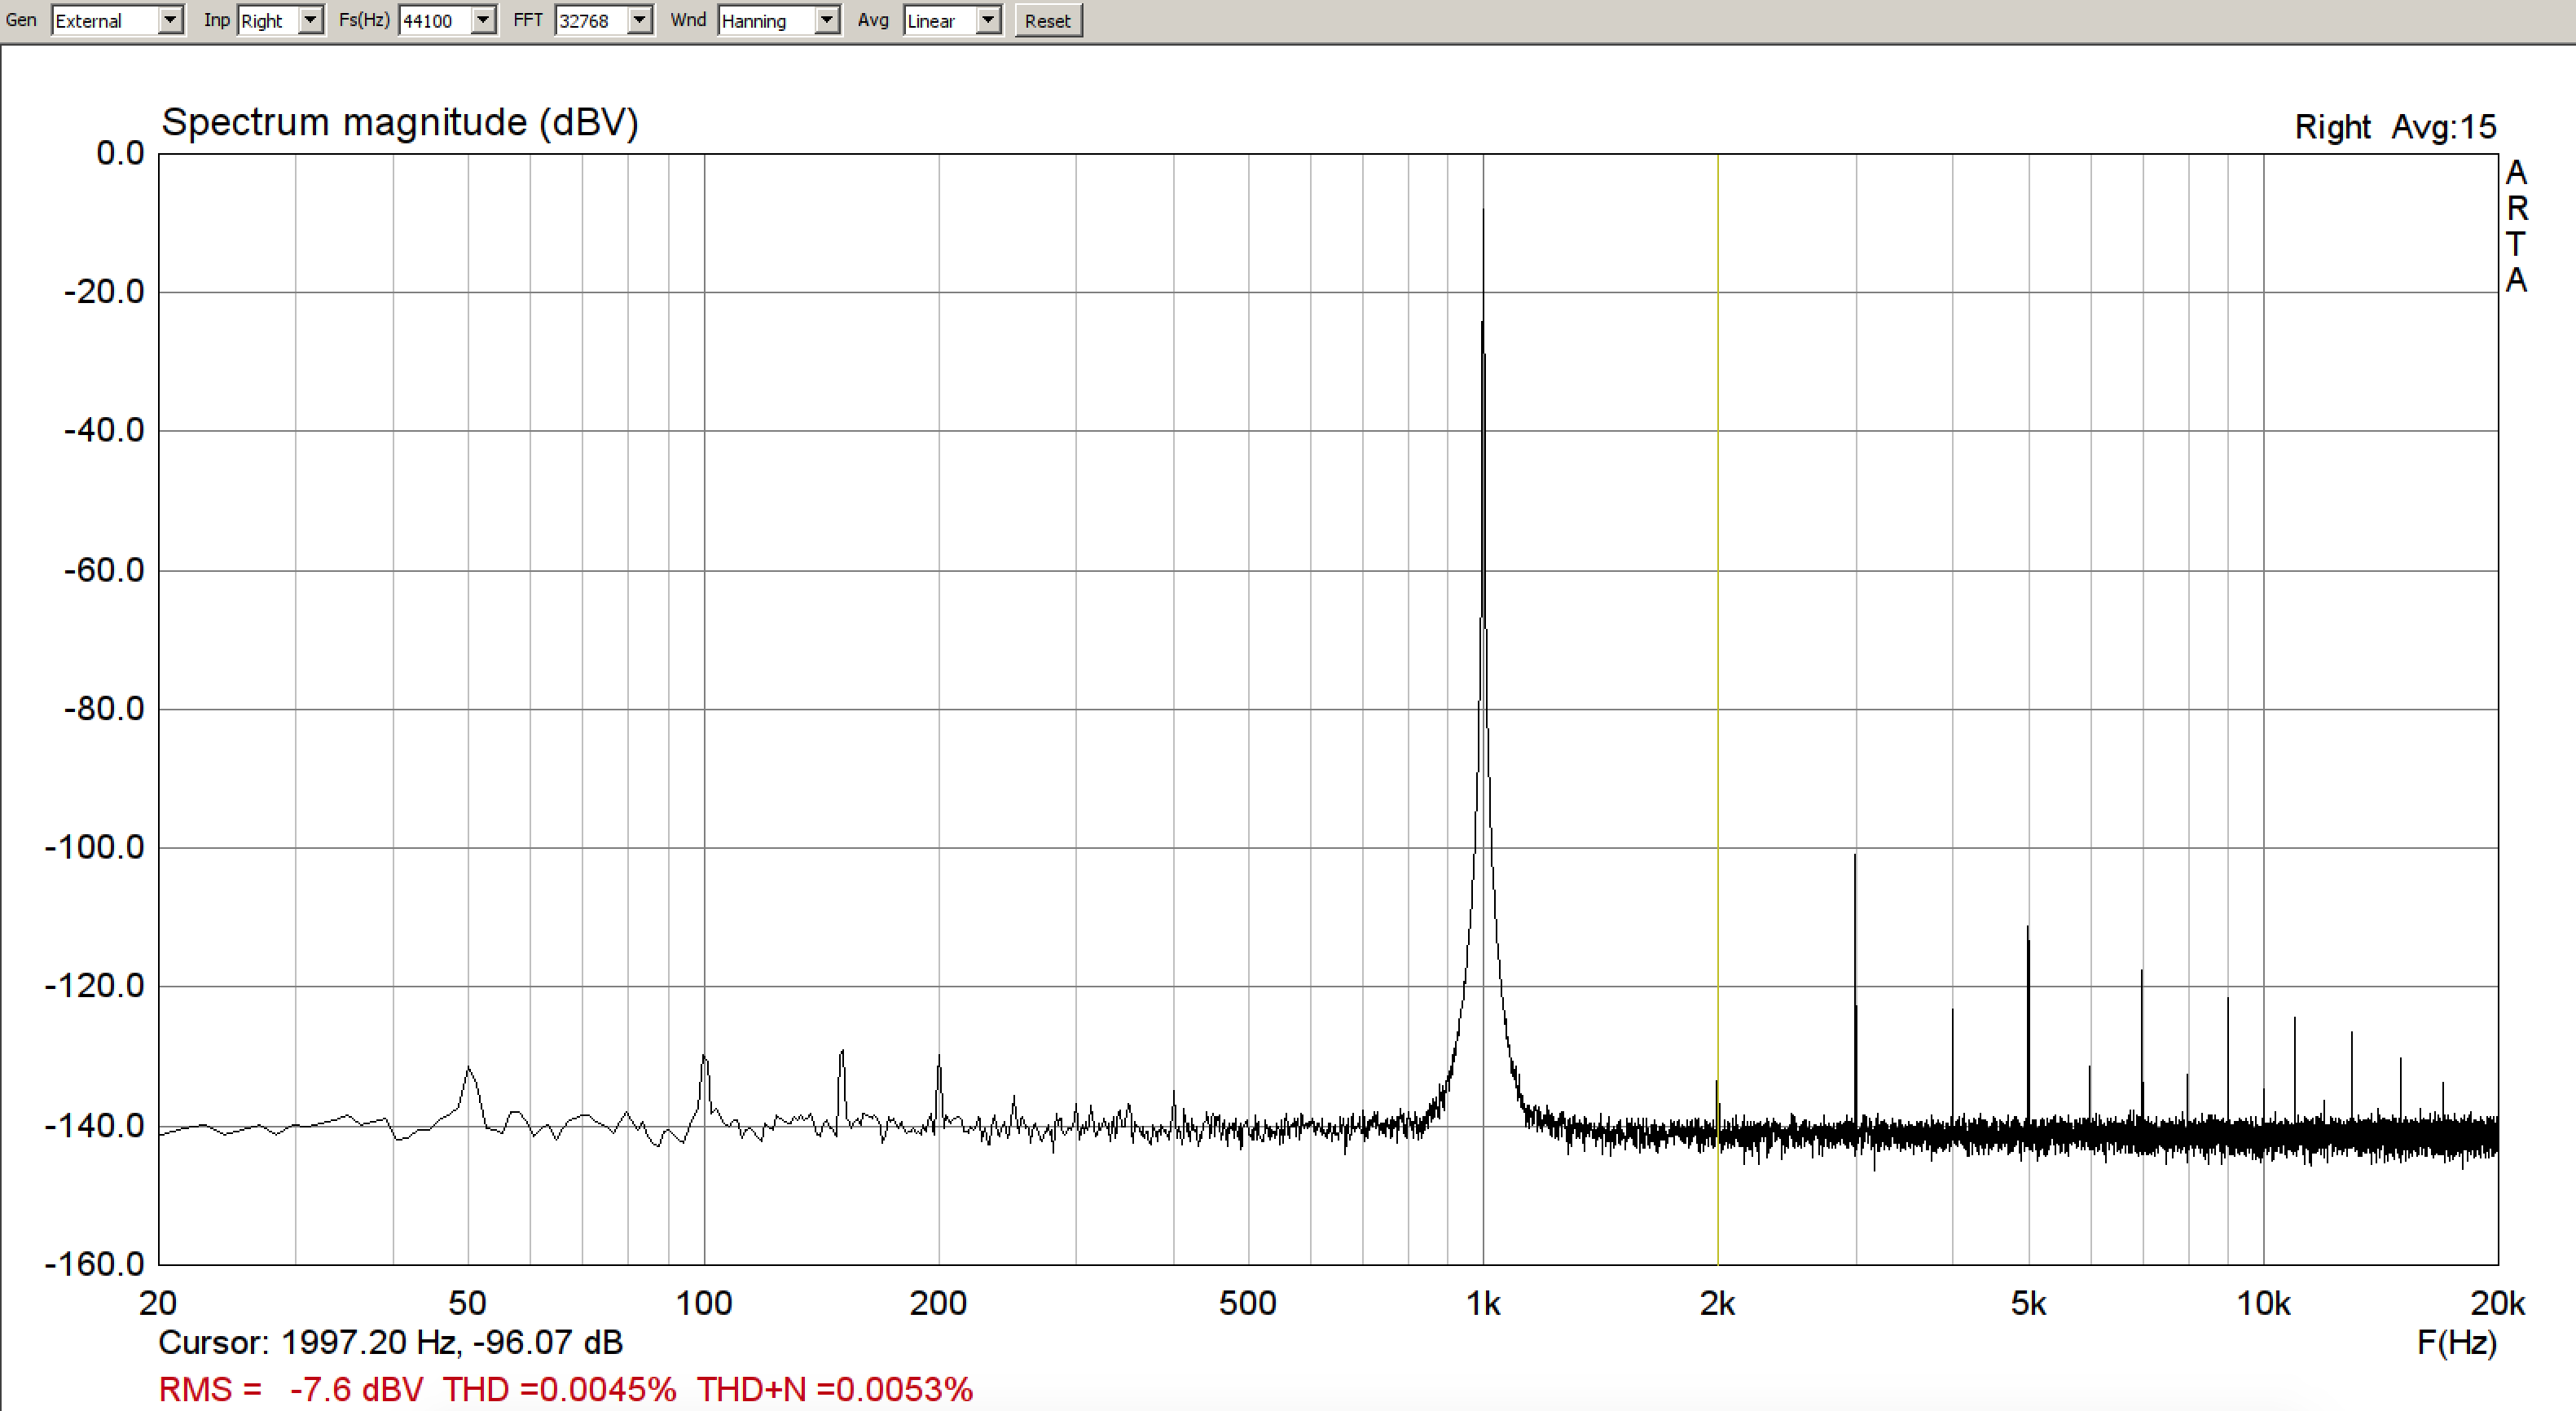Click the tip of the 1 kHz fundamental peak
The image size is (2576, 1411).
click(1483, 212)
